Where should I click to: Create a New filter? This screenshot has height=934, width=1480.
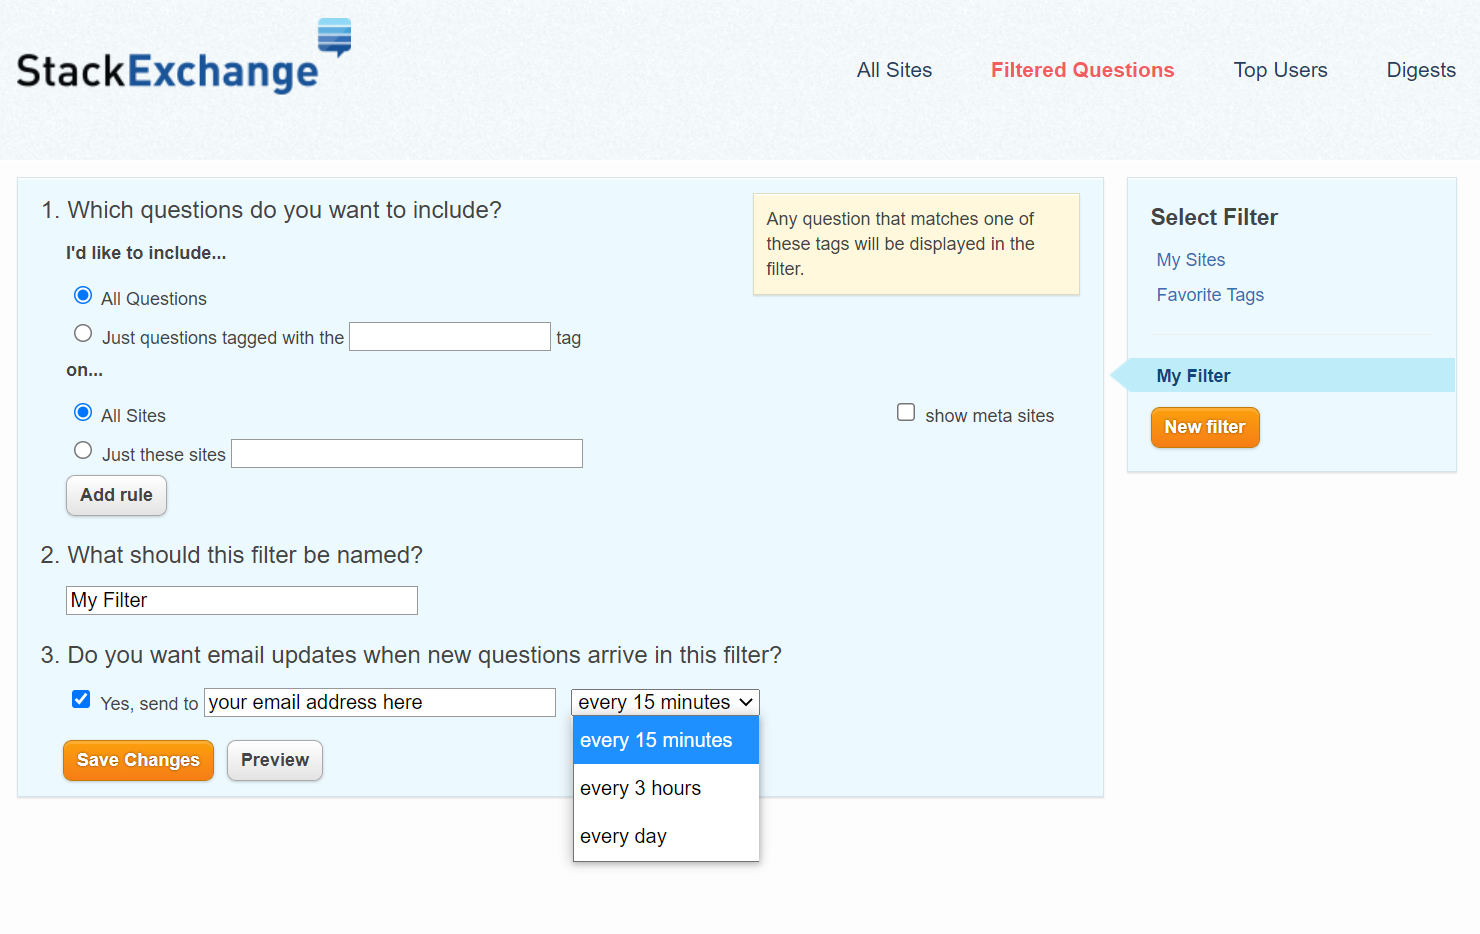[x=1205, y=427]
